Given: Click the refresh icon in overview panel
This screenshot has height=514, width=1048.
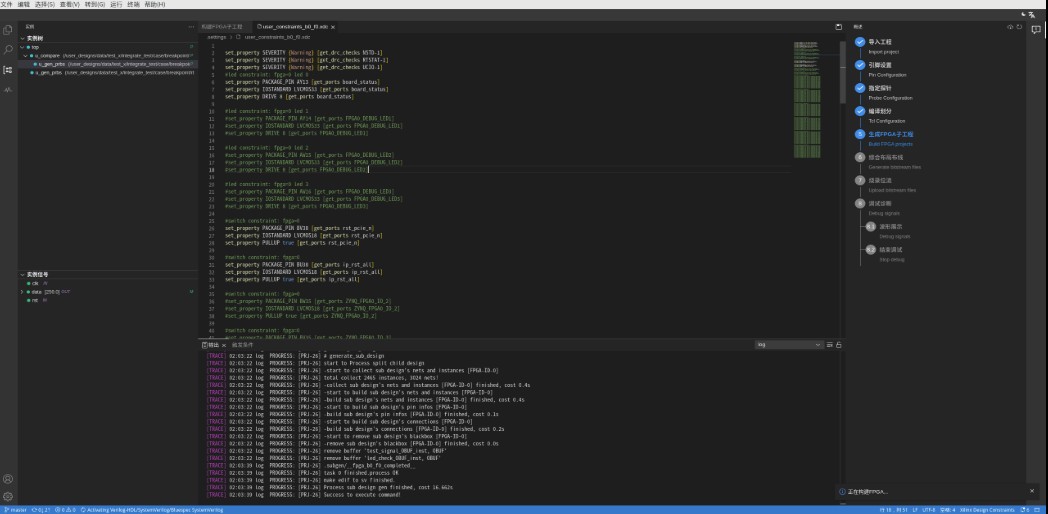Looking at the screenshot, I should 1019,27.
